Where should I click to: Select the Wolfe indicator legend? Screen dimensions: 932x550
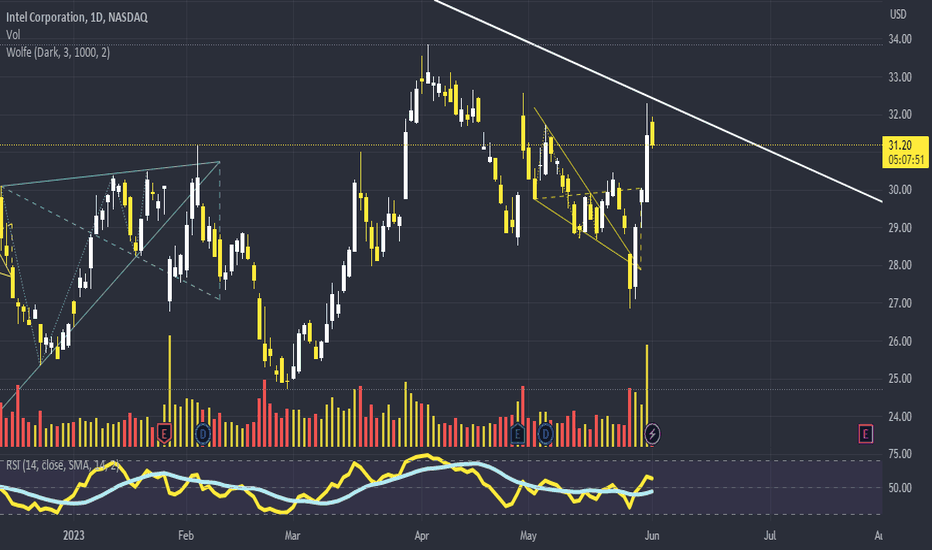[x=58, y=52]
